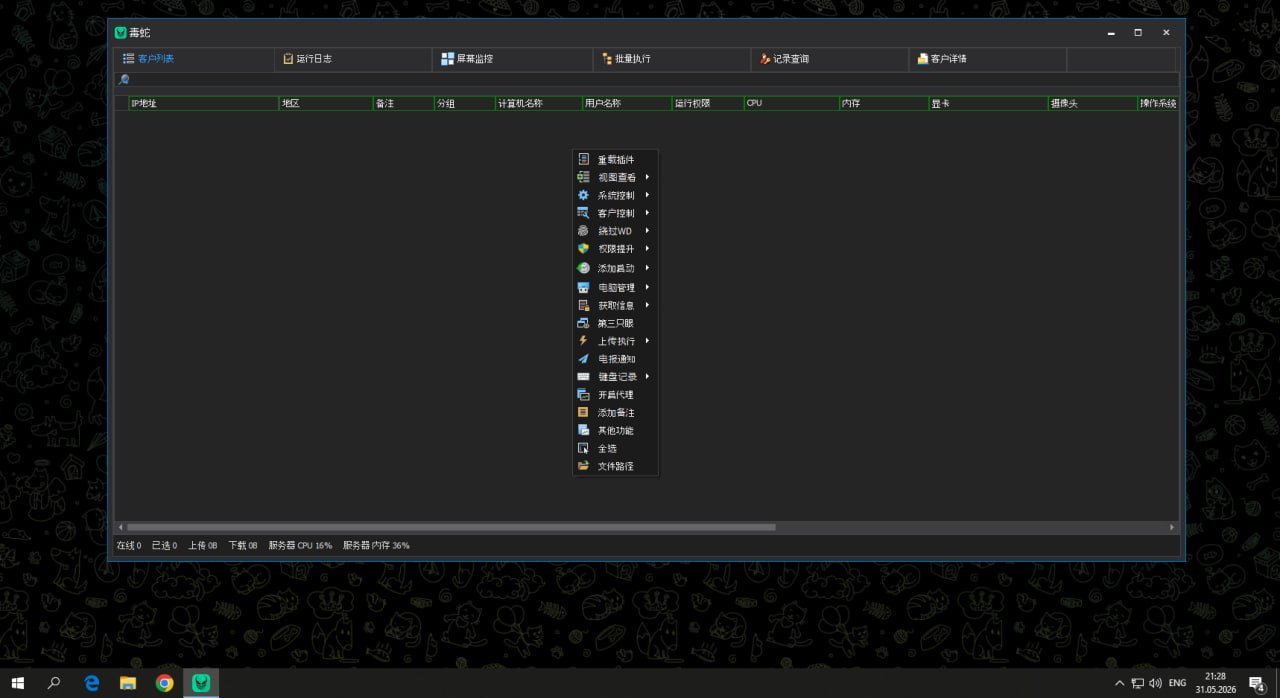Screen dimensions: 1280x698
Task: Click the 在线 0 status text
Action: (x=129, y=546)
